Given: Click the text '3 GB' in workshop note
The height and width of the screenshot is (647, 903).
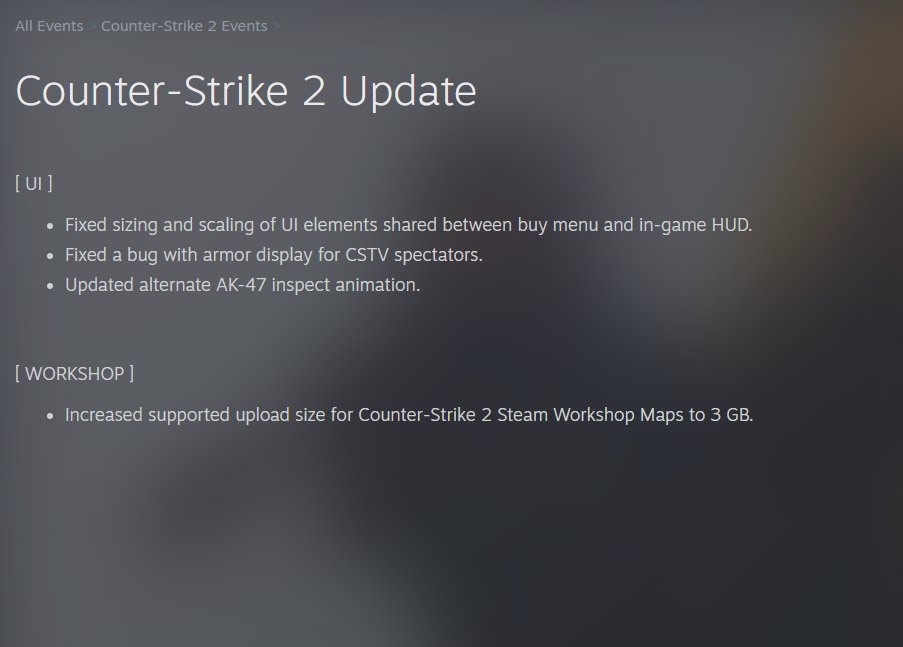Looking at the screenshot, I should point(731,415).
